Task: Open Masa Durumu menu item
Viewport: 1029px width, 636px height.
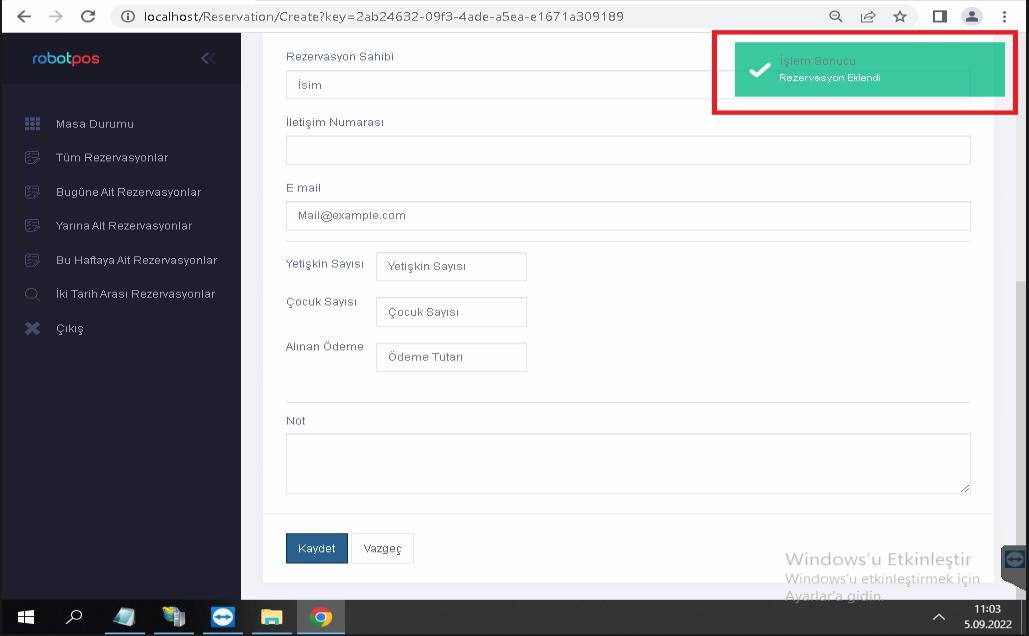Action: click(94, 123)
